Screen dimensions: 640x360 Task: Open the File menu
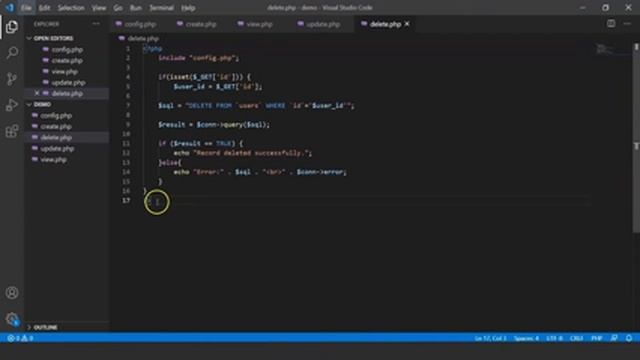(x=26, y=8)
